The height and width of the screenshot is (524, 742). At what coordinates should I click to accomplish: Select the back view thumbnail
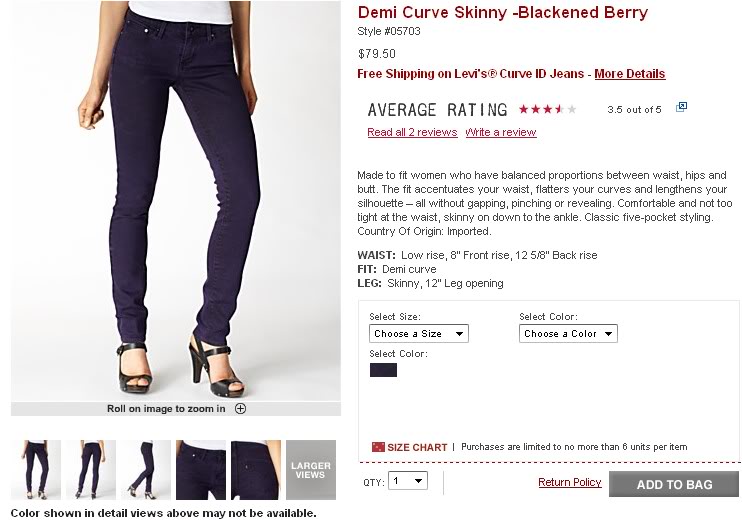[91, 469]
